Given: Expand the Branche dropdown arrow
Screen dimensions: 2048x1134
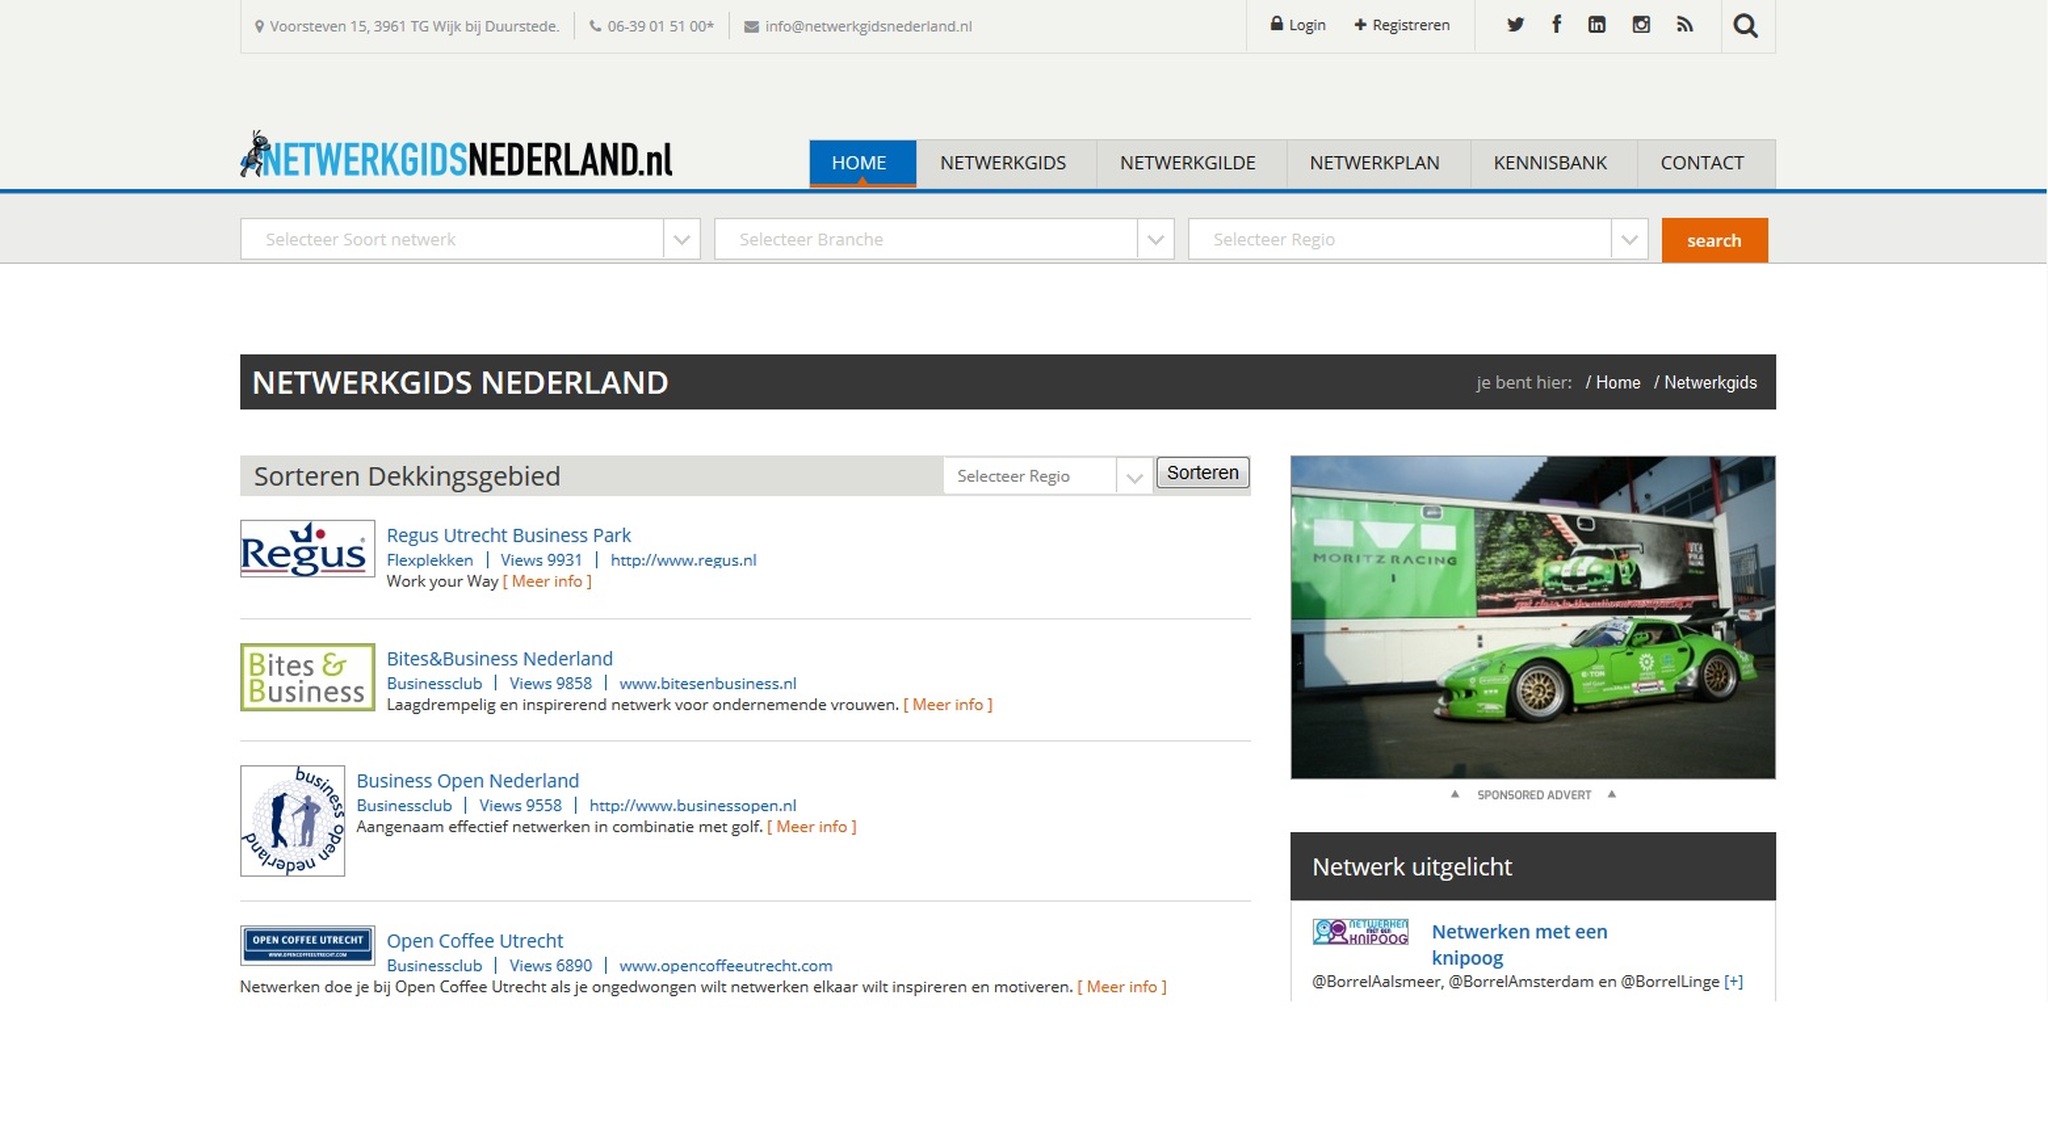Looking at the screenshot, I should (x=1156, y=240).
